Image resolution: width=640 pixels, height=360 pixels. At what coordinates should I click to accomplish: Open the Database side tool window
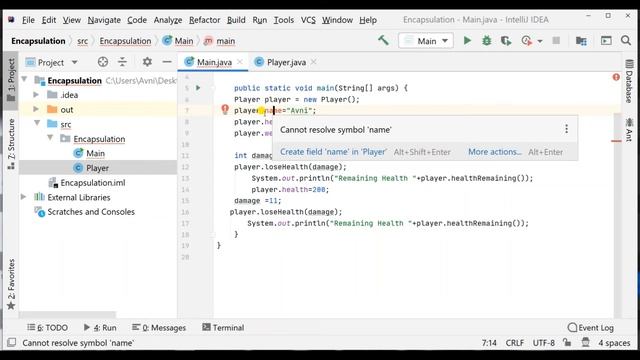tap(629, 82)
